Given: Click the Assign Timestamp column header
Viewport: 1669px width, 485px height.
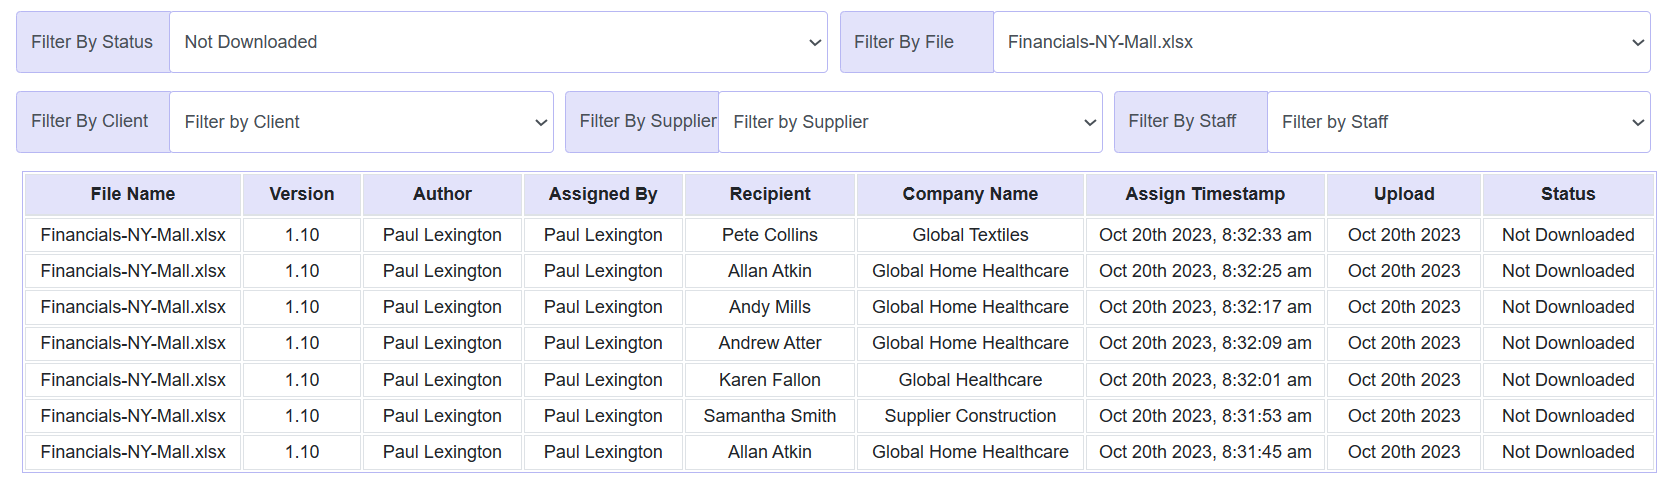Looking at the screenshot, I should pos(1205,194).
